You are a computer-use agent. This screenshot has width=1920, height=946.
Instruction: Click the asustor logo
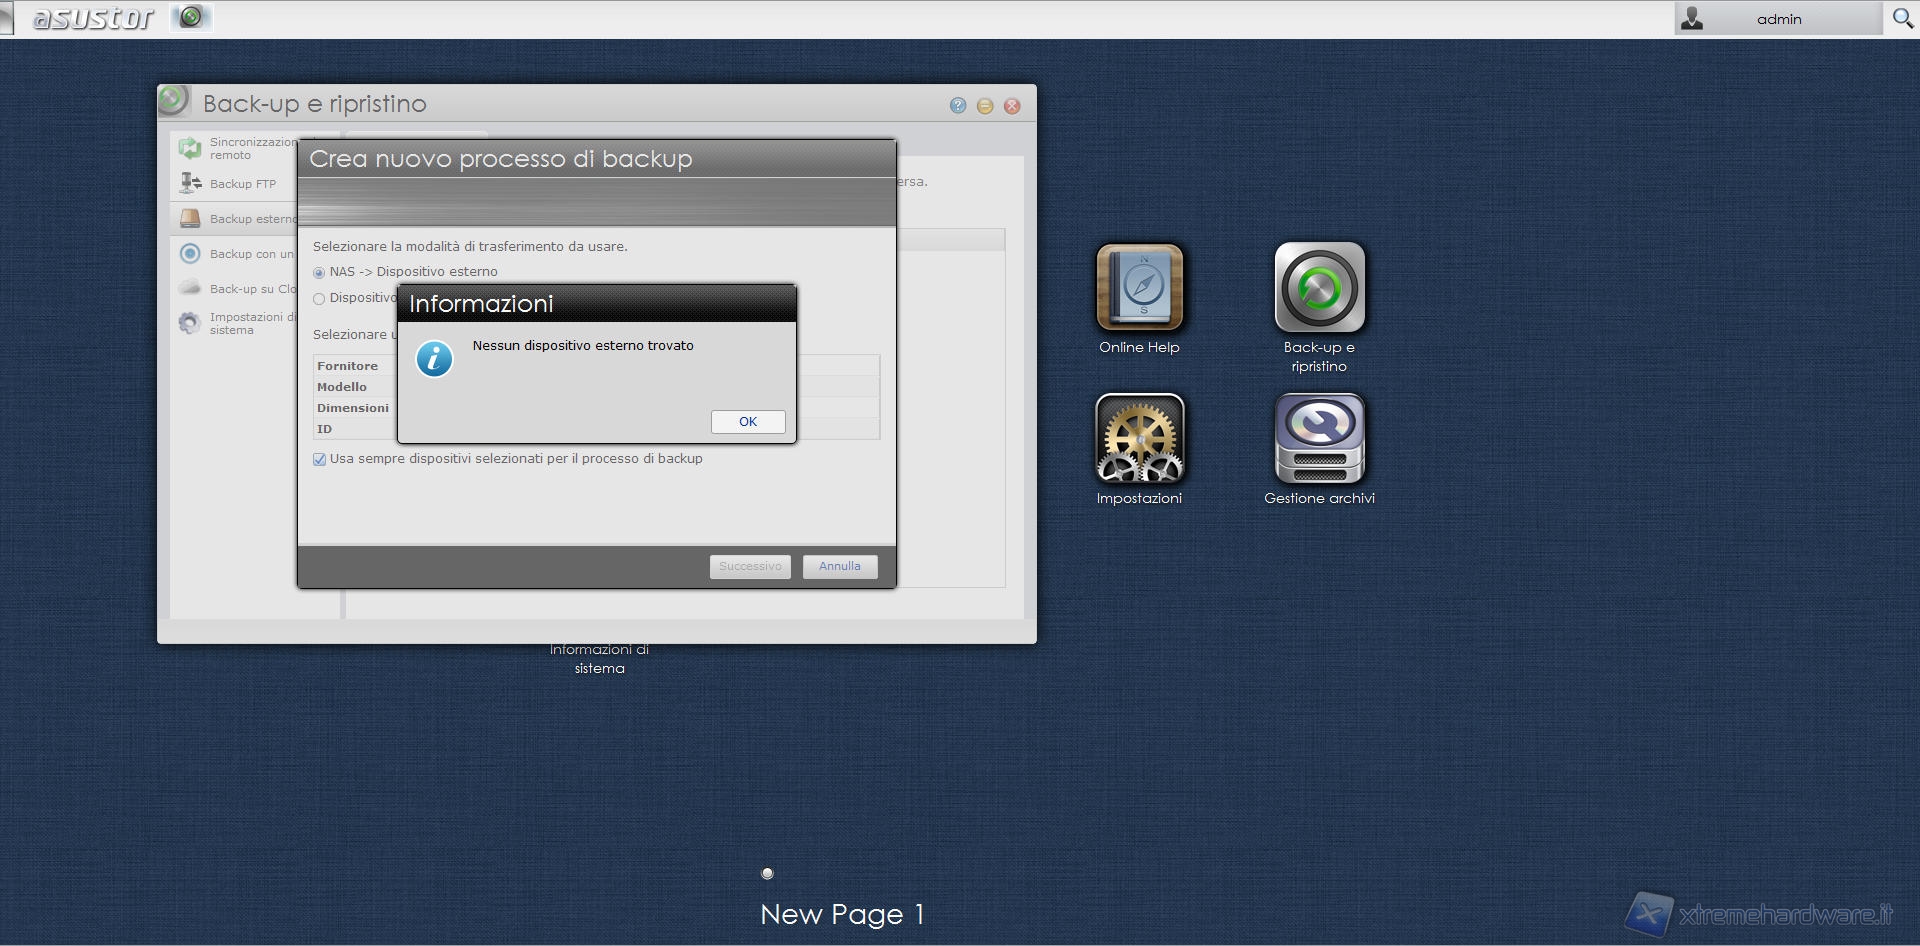coord(93,18)
